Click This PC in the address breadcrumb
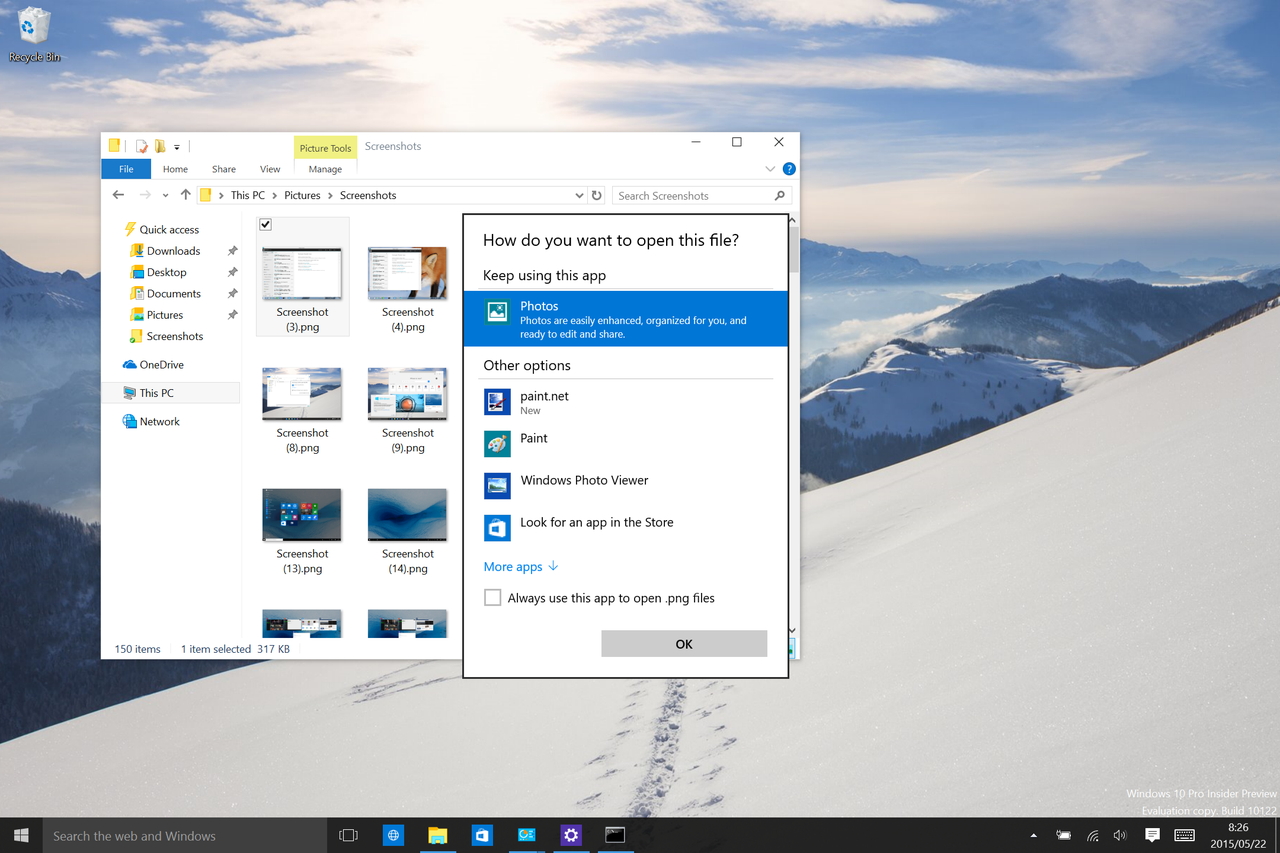1280x853 pixels. click(x=248, y=195)
